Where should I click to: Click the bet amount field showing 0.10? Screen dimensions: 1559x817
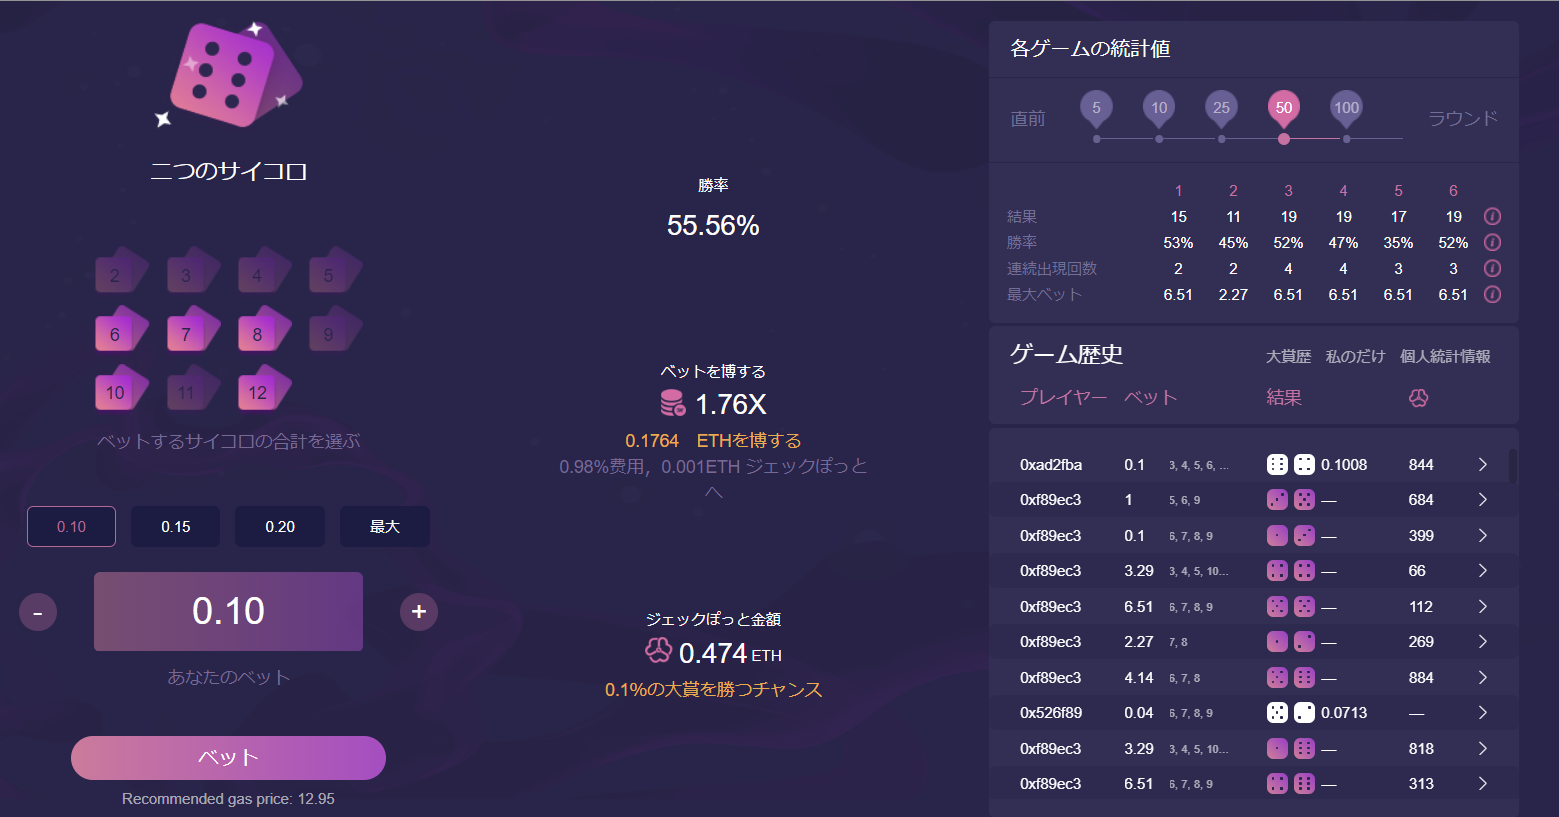coord(228,611)
